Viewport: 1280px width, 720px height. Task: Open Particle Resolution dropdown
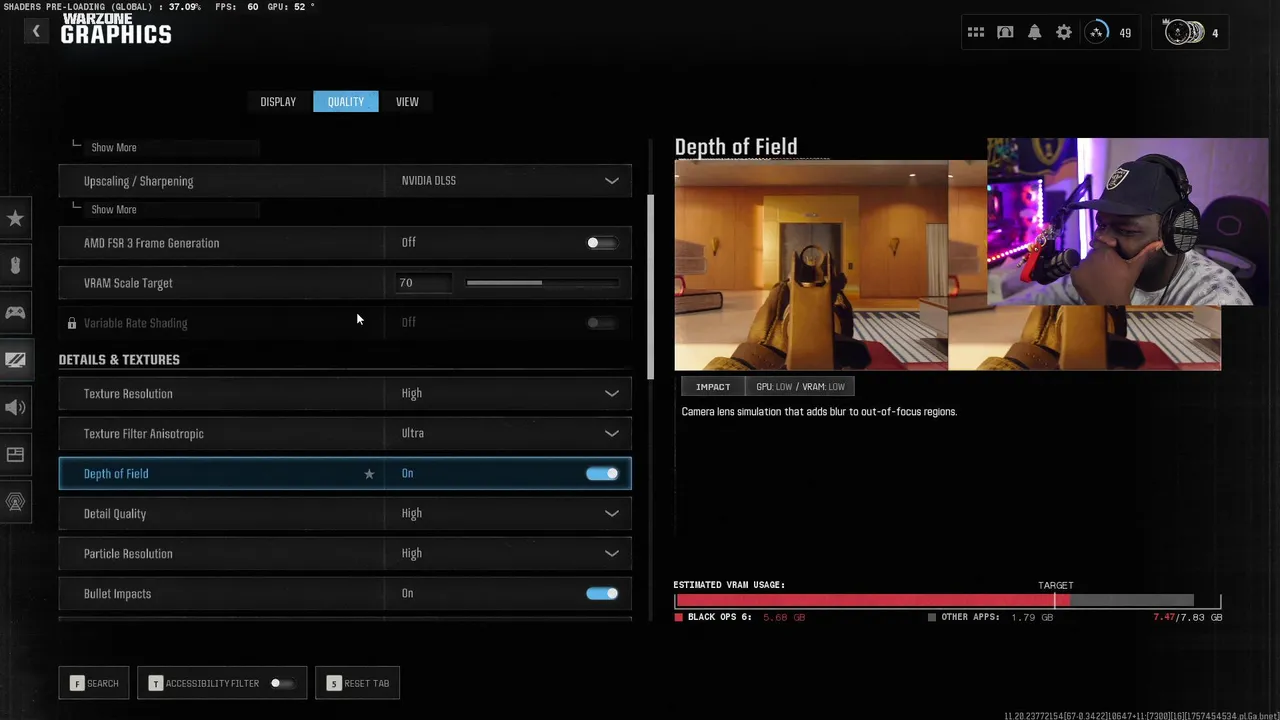508,554
